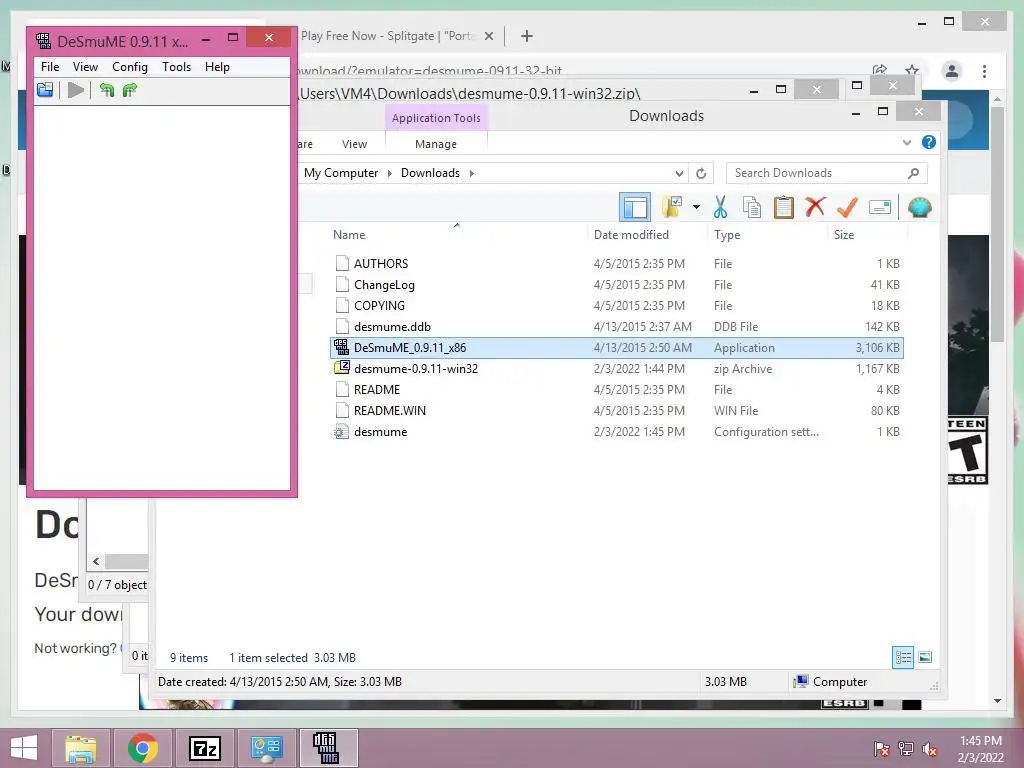This screenshot has width=1024, height=768.
Task: Expand the arrow after My Computer breadcrumb
Action: coord(389,173)
